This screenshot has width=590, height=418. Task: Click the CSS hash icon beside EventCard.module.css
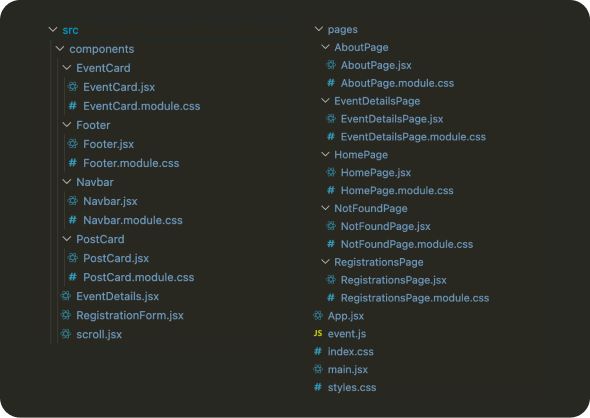tap(73, 106)
